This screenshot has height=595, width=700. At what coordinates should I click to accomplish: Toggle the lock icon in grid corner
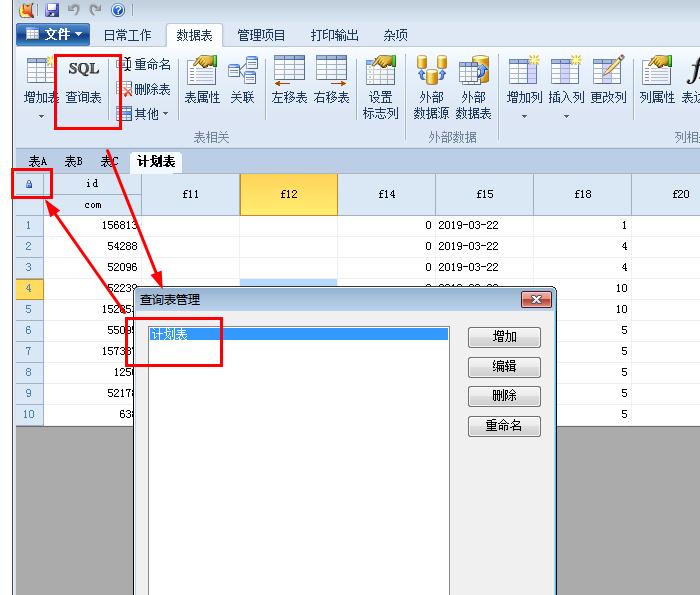[x=29, y=184]
